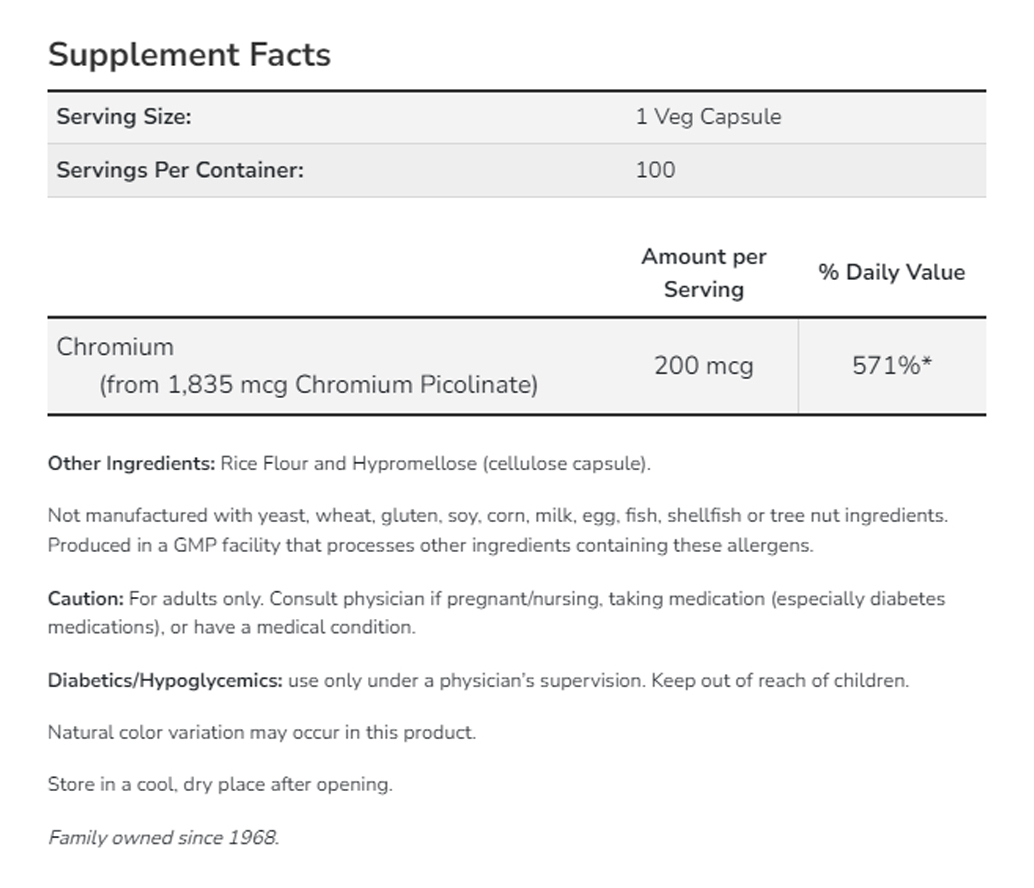The image size is (1034, 888).
Task: Click the Chromium ingredient name
Action: pyautogui.click(x=115, y=347)
